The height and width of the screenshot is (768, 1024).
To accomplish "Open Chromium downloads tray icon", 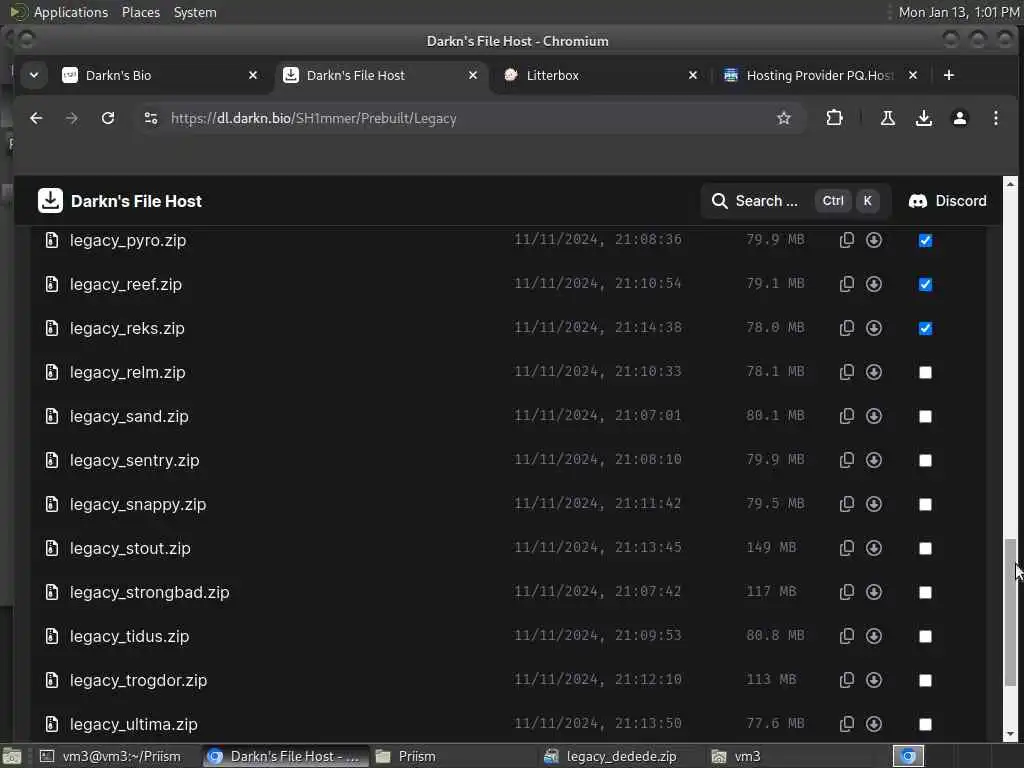I will (x=923, y=118).
